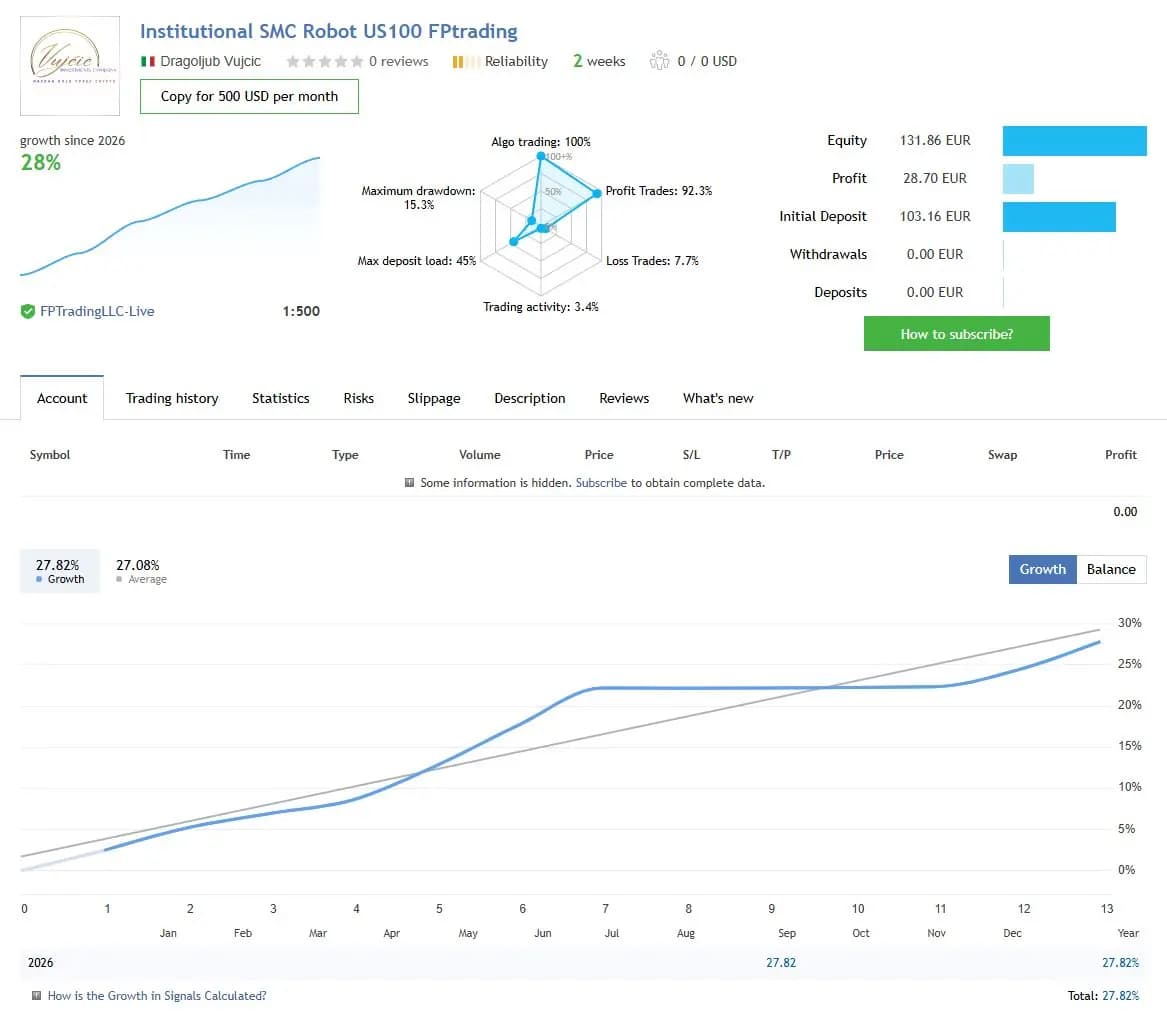1167x1027 pixels.
Task: Click the small growth sparkline chart
Action: (x=170, y=216)
